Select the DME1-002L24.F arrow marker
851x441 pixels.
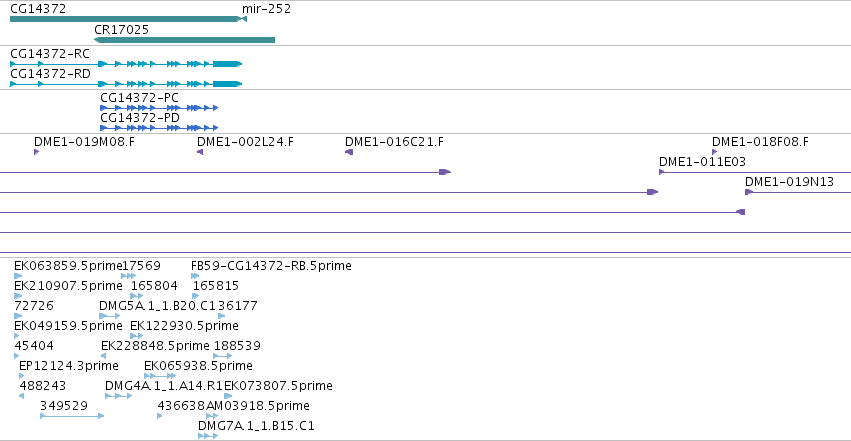[x=200, y=152]
